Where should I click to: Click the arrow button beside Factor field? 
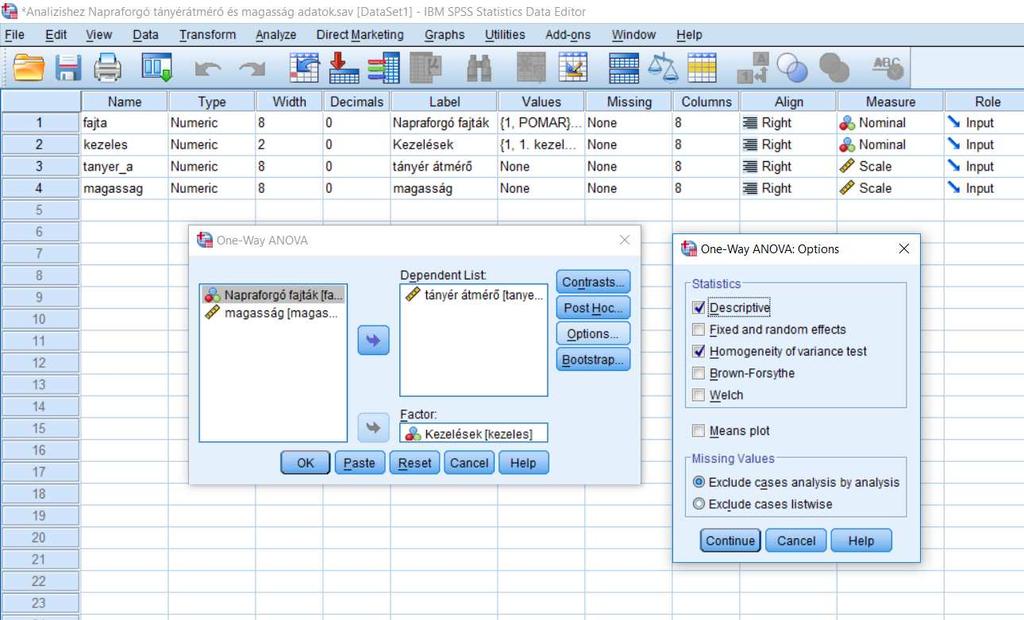(374, 428)
